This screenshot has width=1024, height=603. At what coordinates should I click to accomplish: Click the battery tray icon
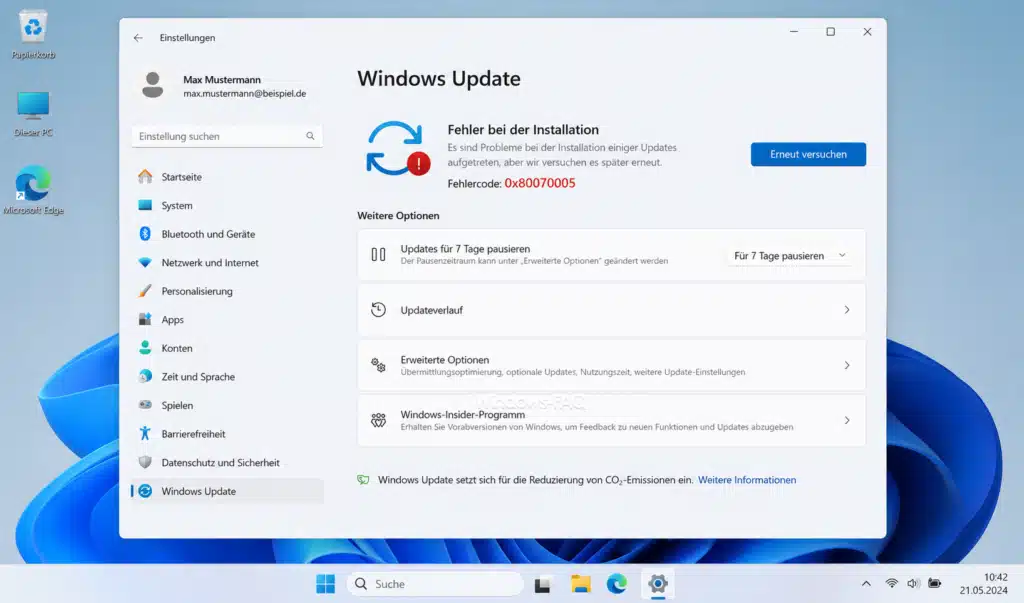[935, 583]
